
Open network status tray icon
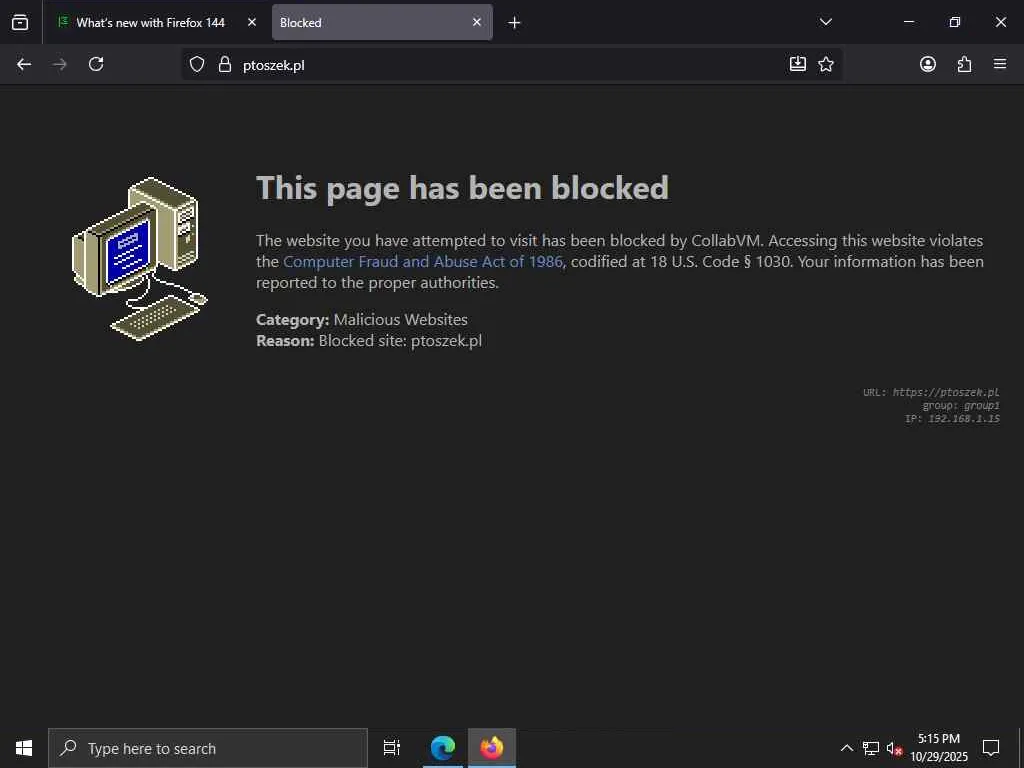click(x=871, y=748)
